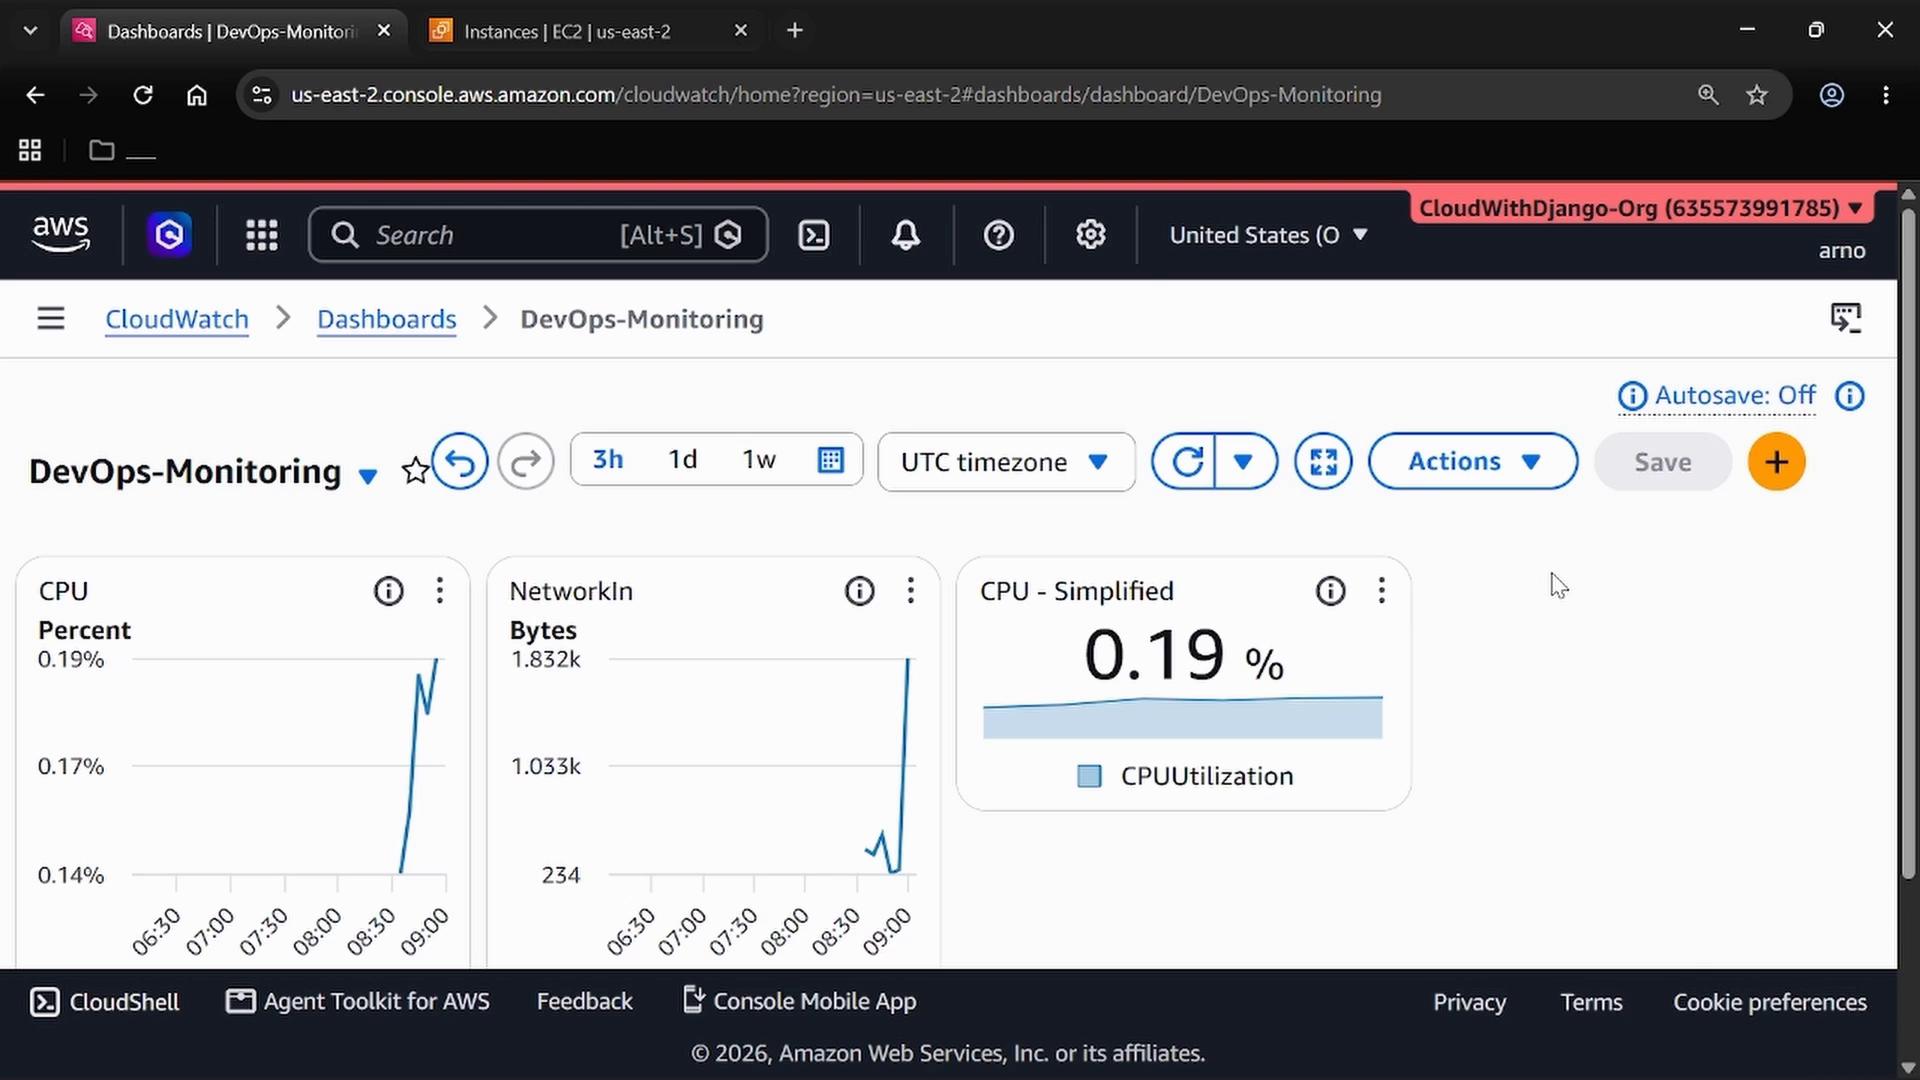Open the AWS services grid menu
The image size is (1920, 1080).
pos(262,235)
